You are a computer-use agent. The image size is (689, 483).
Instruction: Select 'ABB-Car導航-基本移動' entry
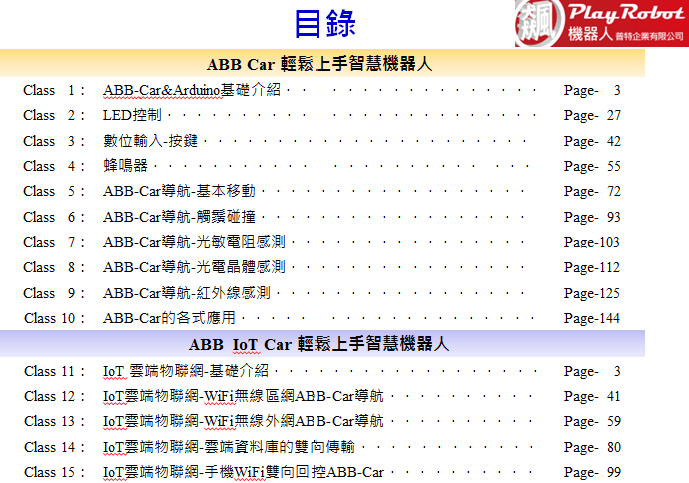[x=179, y=191]
